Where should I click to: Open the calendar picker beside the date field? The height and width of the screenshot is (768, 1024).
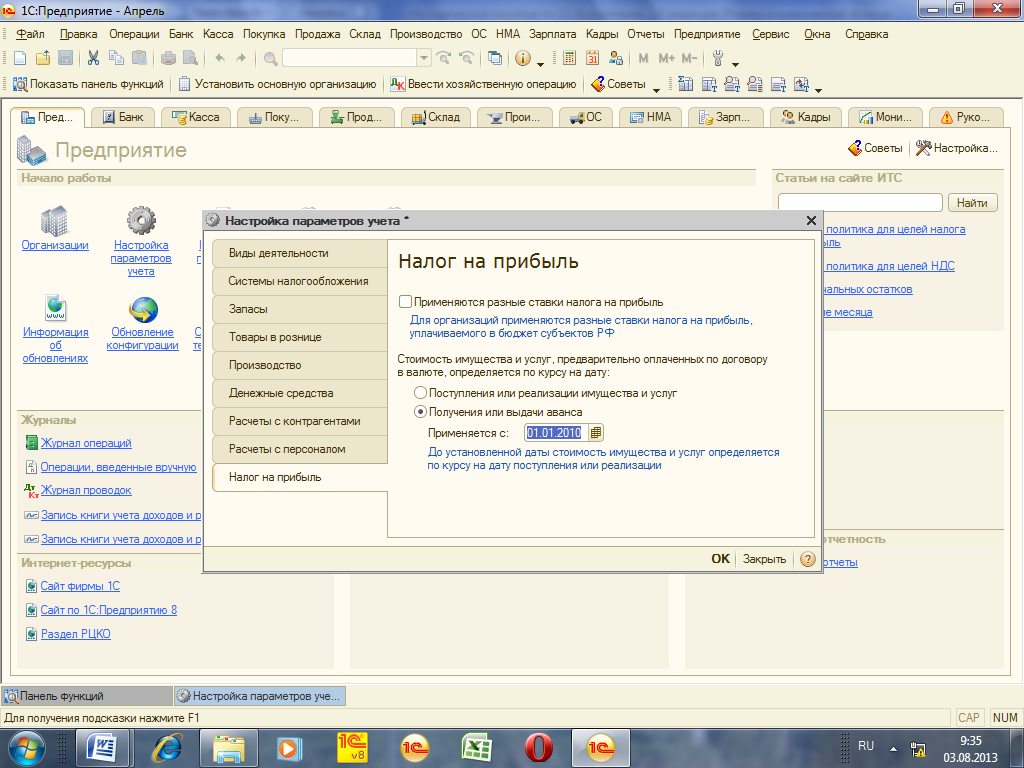pos(596,432)
